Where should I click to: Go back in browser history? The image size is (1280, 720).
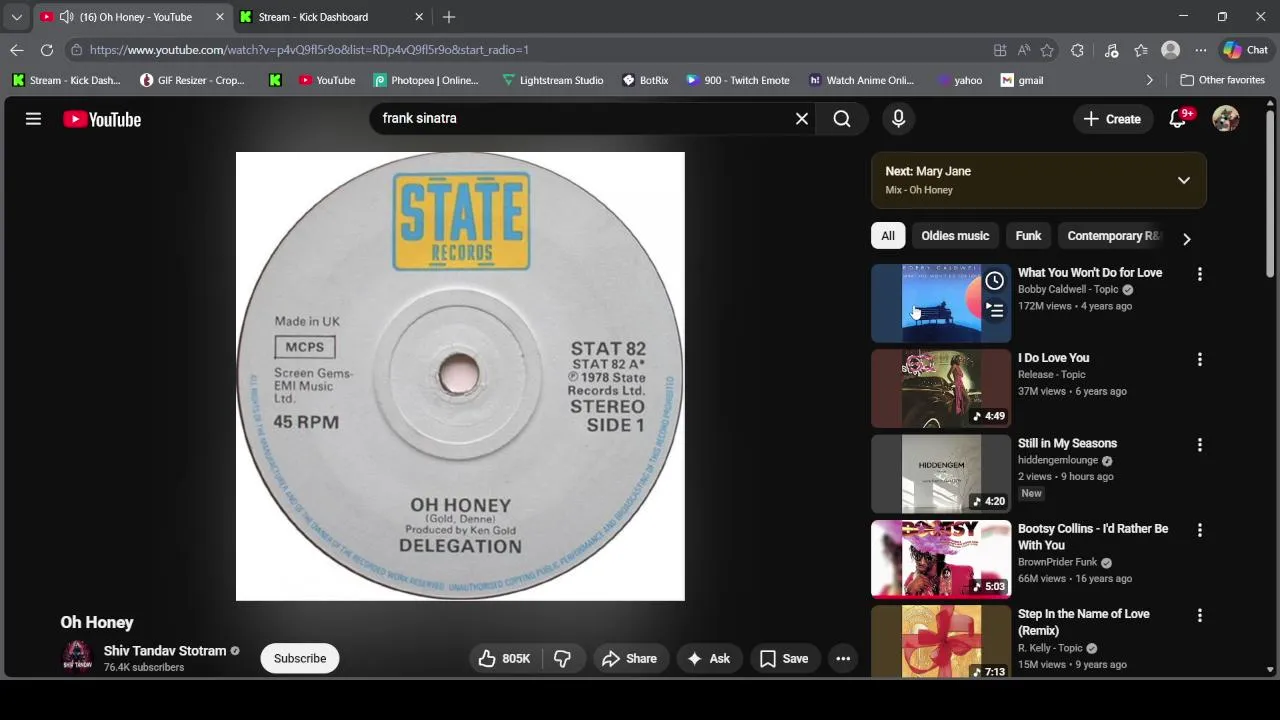(x=17, y=50)
